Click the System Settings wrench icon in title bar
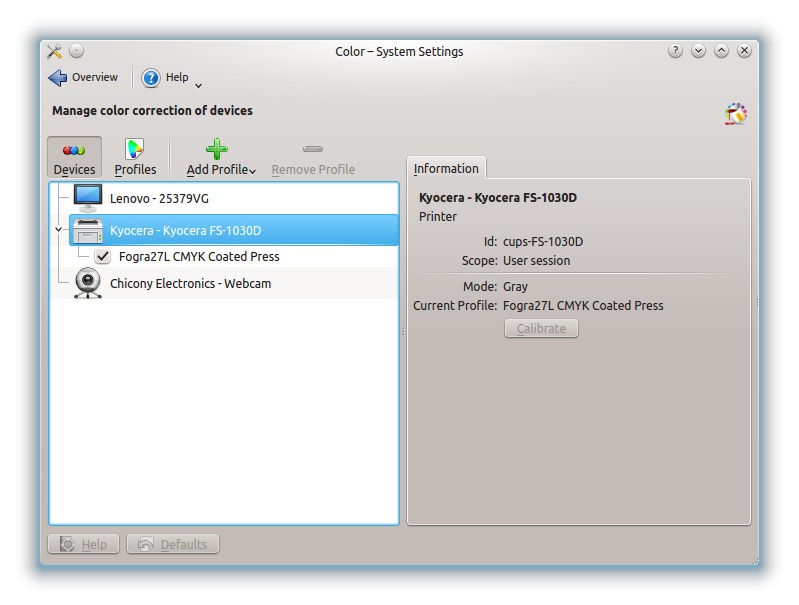799x605 pixels. tap(54, 51)
